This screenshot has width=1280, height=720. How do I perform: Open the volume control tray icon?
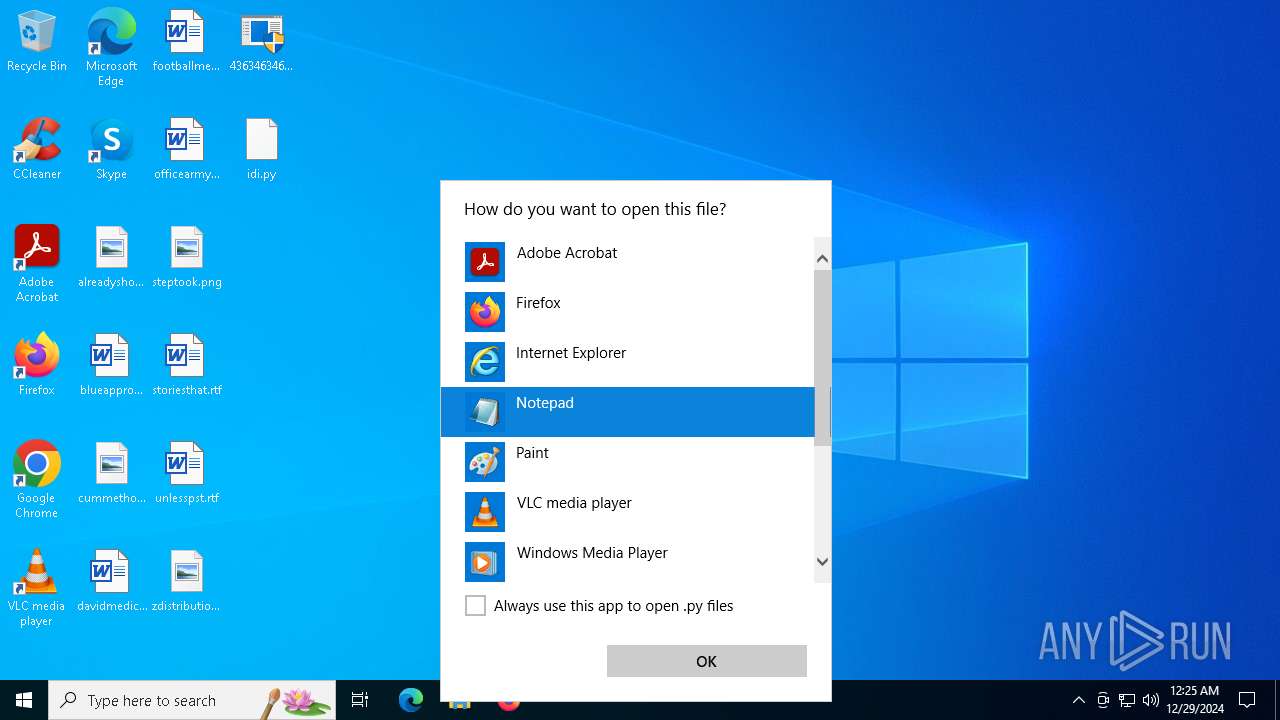click(1151, 700)
